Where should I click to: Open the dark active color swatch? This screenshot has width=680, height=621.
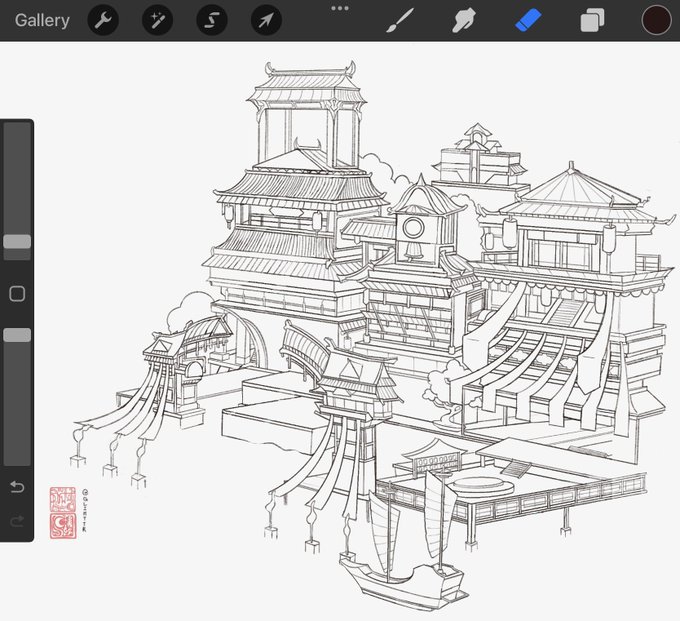coord(656,20)
